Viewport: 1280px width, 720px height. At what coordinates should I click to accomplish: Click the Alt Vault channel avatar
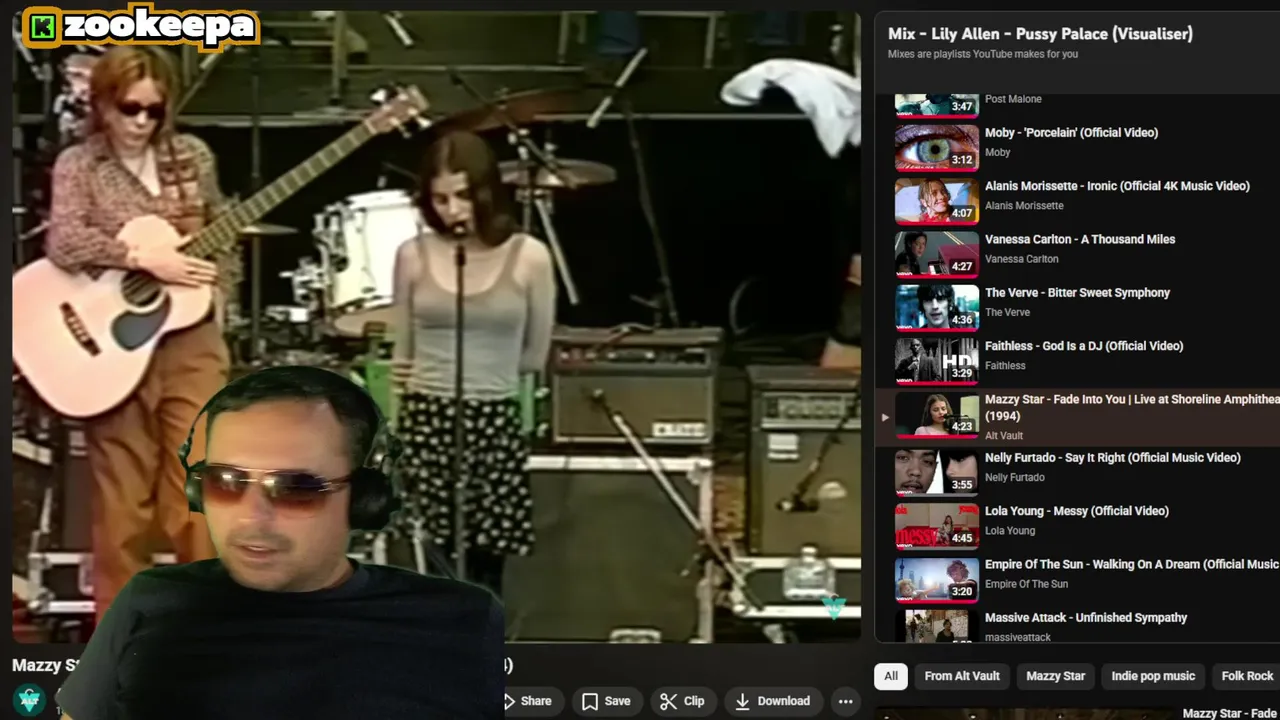click(x=30, y=700)
